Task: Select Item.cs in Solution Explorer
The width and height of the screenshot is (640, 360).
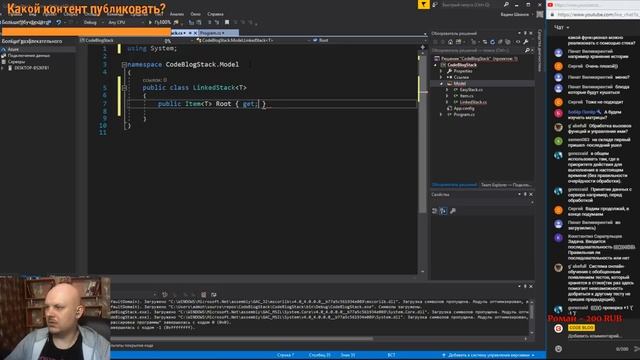Action: 467,96
